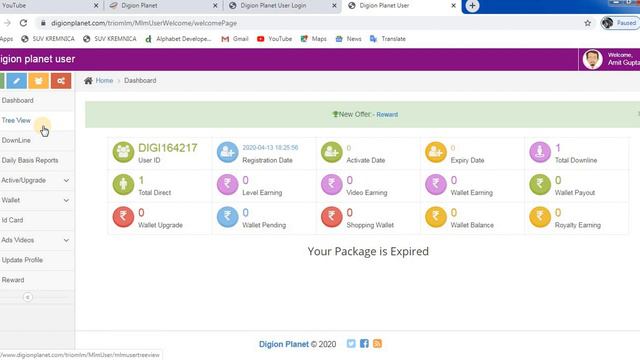Expand the Ads Videos sidebar menu
Viewport: 640px width, 360px height.
pos(37,240)
